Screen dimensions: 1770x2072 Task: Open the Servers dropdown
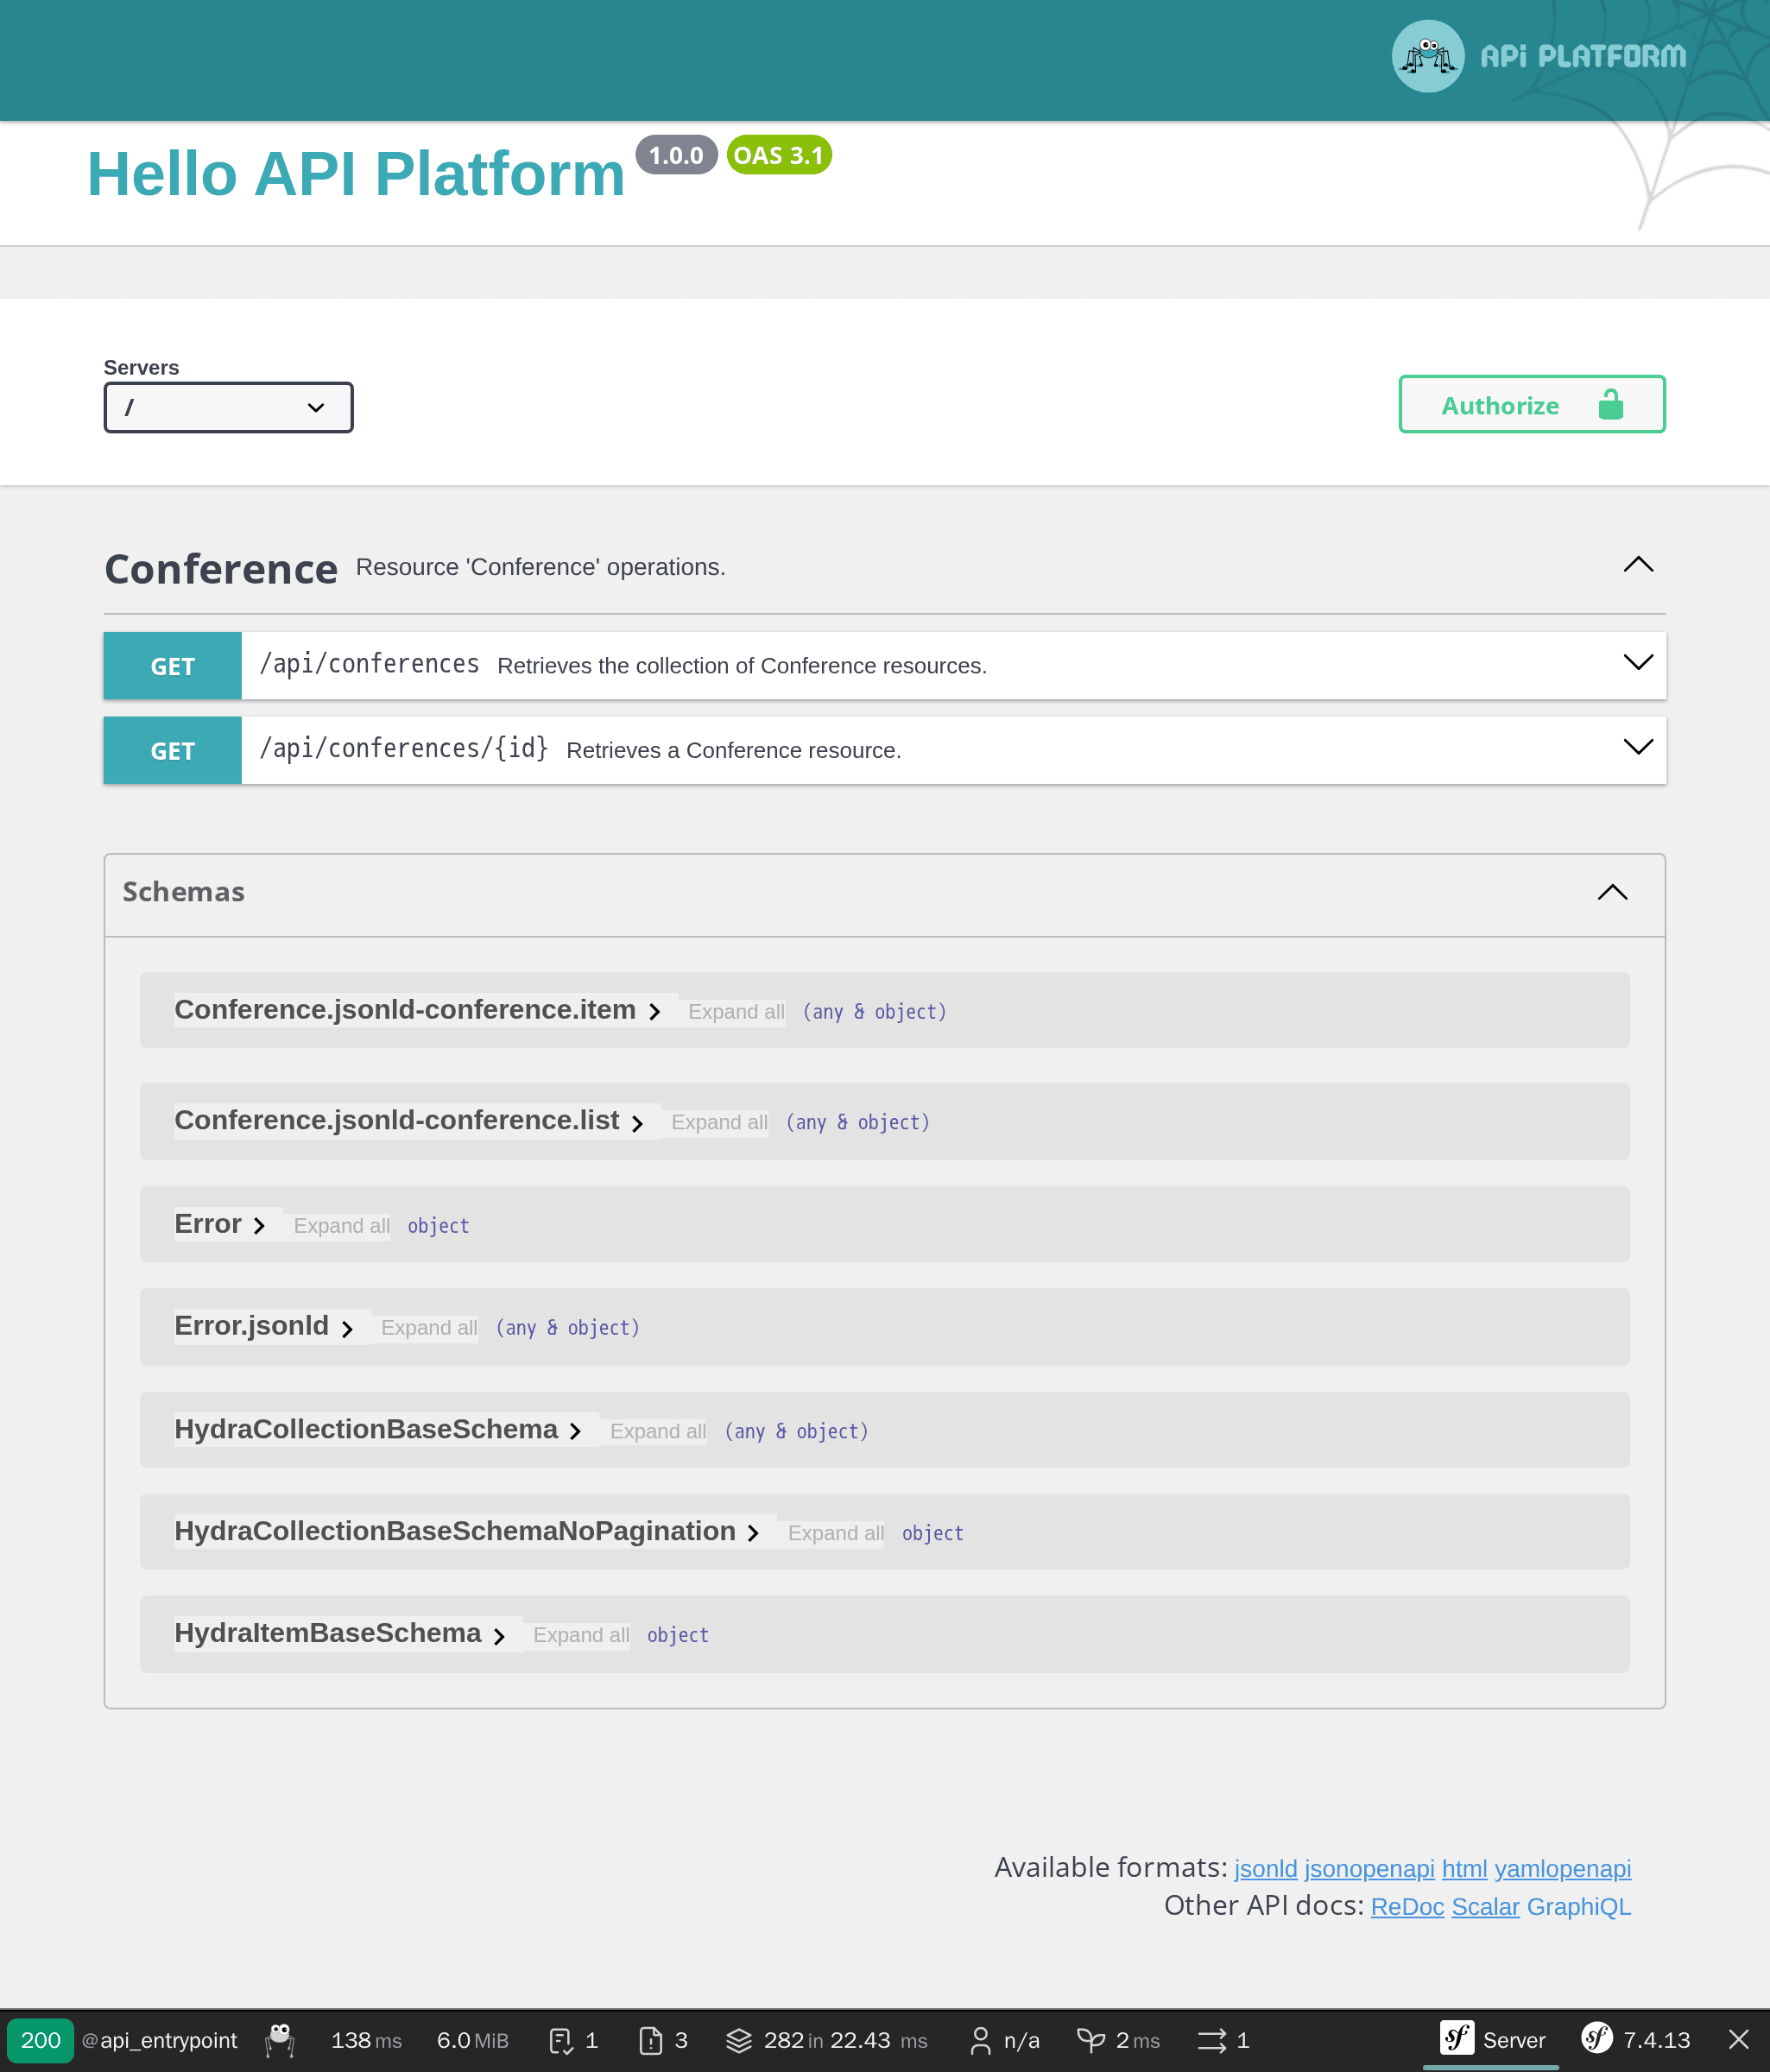click(x=228, y=407)
